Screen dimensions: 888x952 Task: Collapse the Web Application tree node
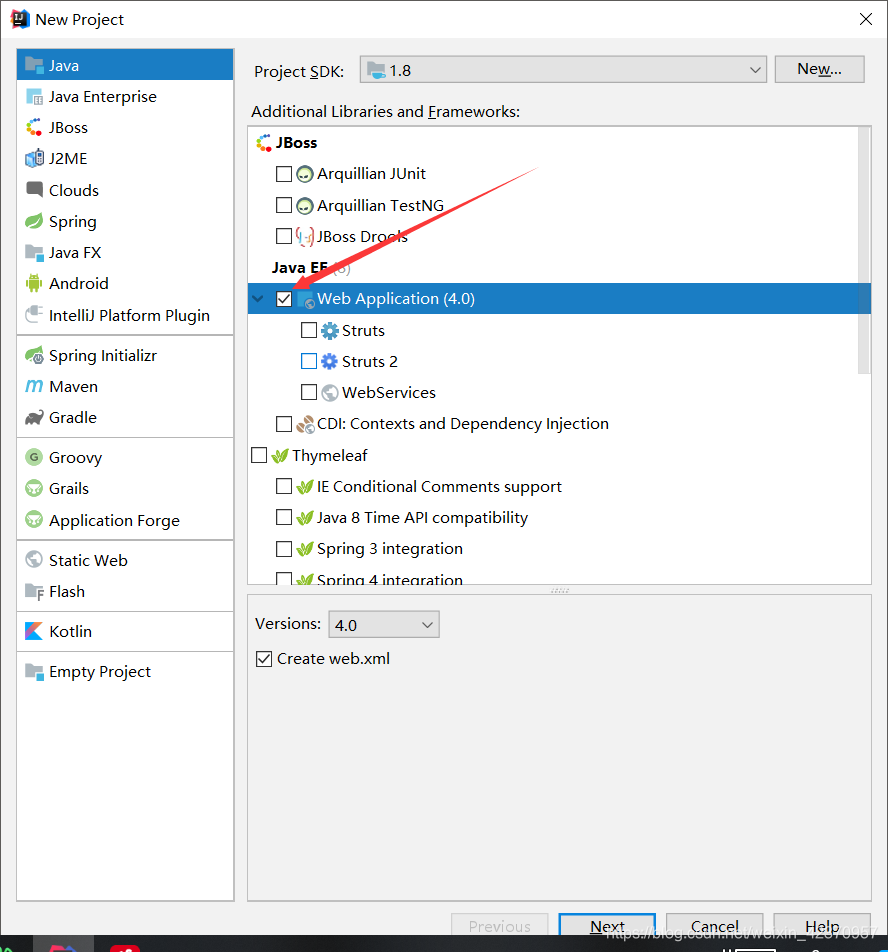tap(259, 299)
